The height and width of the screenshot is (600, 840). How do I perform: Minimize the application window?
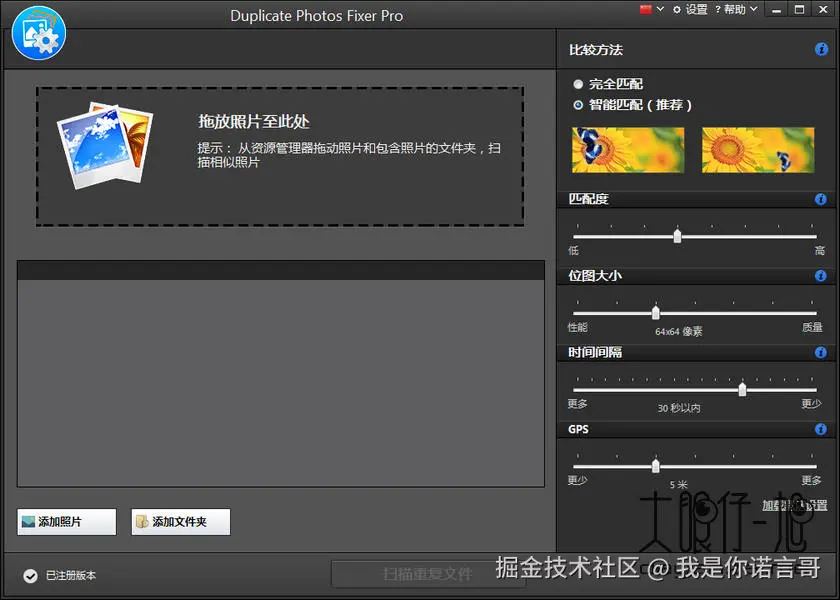776,10
